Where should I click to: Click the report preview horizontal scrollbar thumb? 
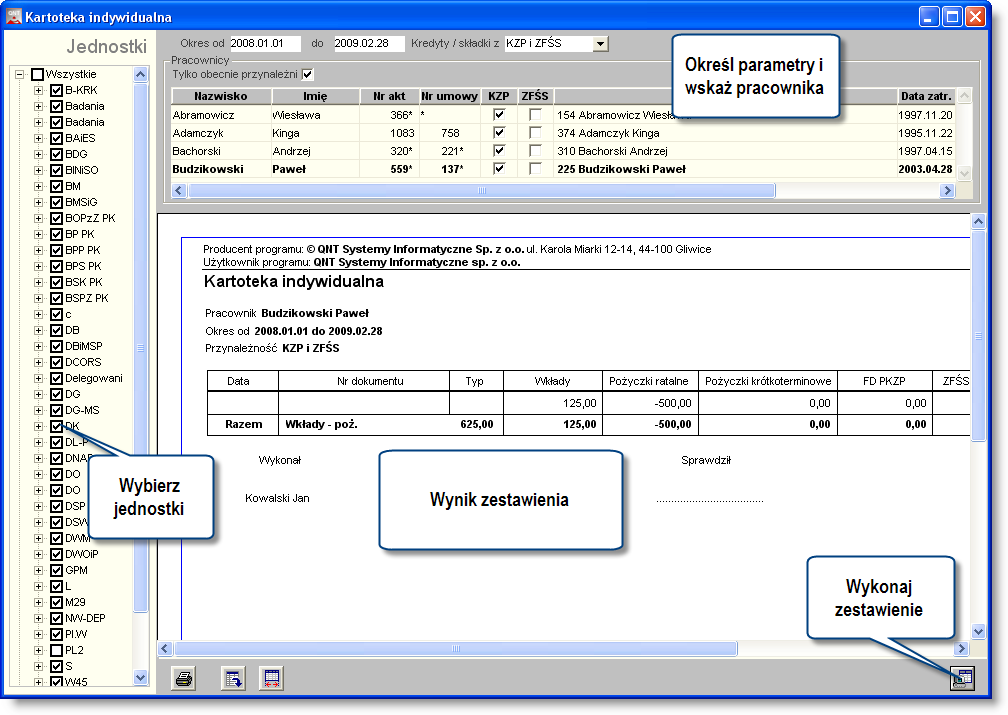(x=456, y=648)
